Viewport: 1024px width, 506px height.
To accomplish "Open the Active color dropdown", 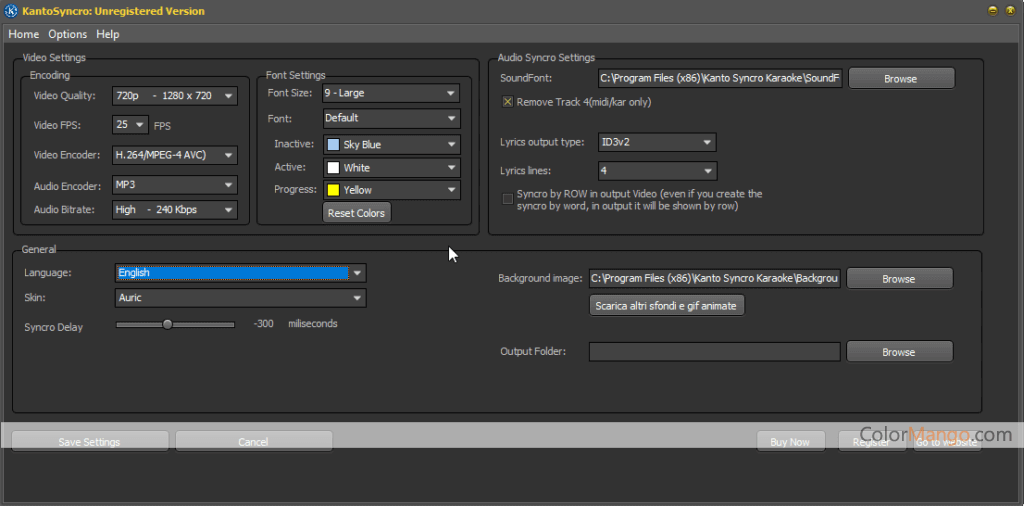I will [391, 168].
